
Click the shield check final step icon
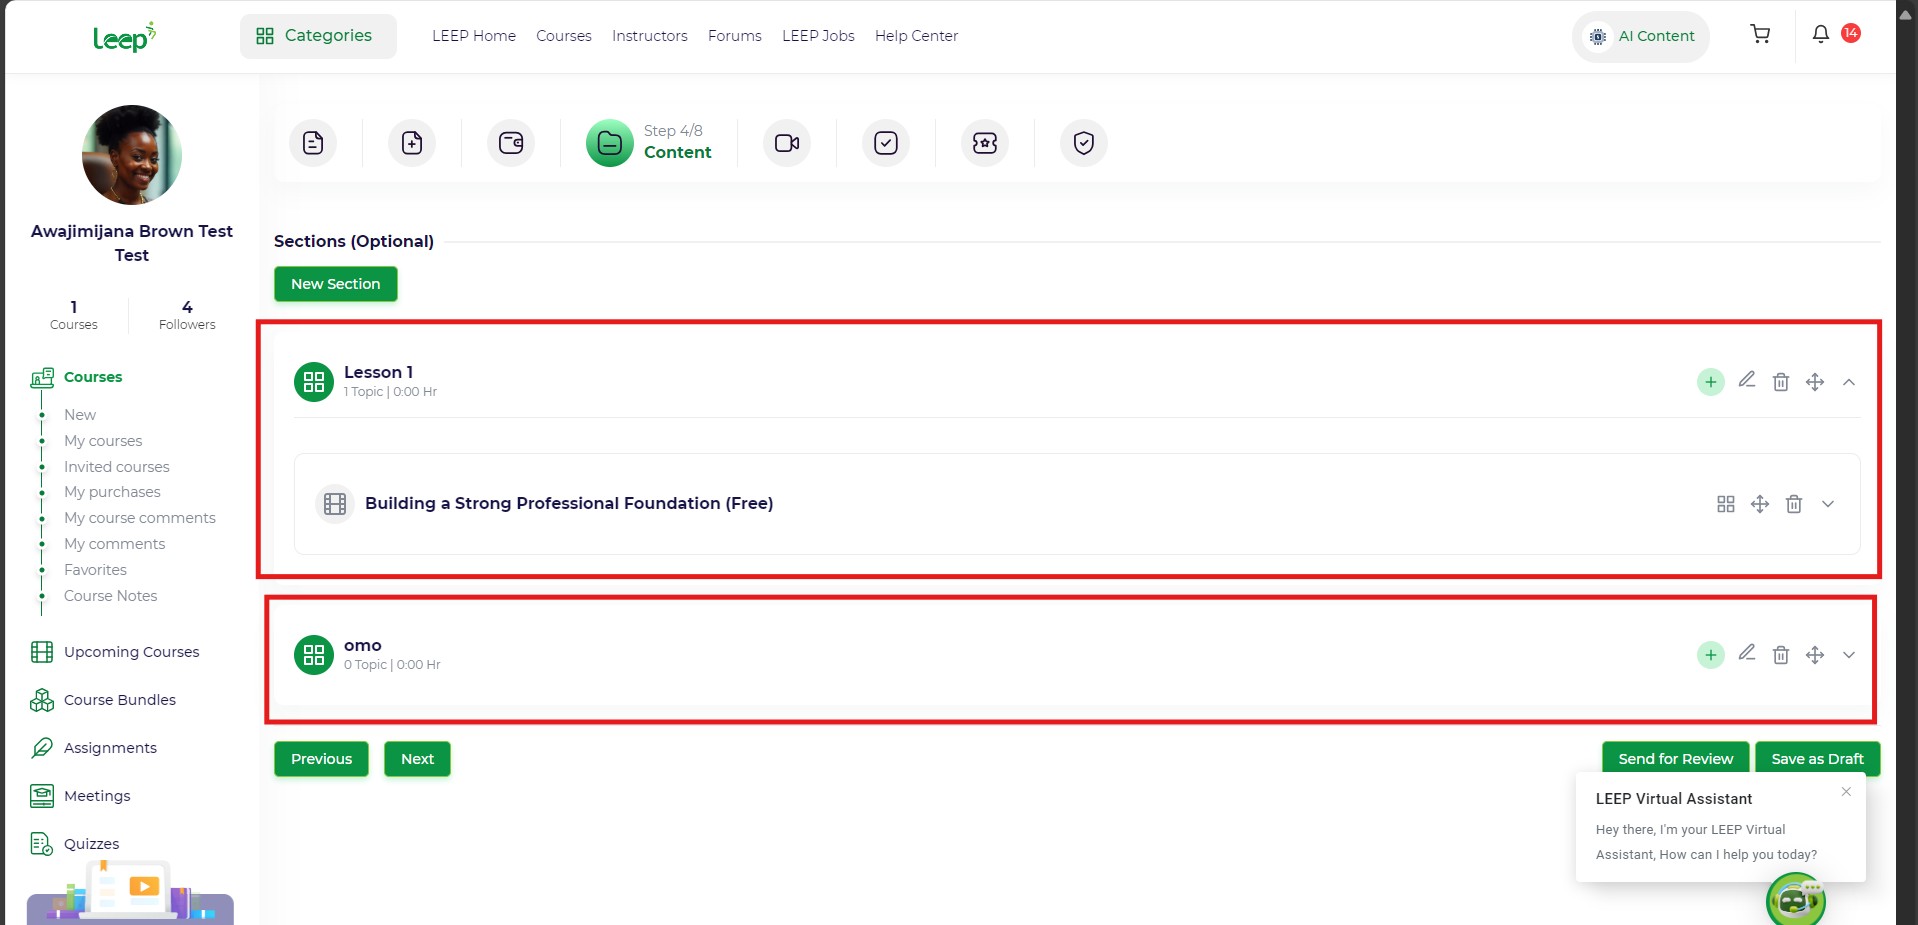(x=1083, y=143)
